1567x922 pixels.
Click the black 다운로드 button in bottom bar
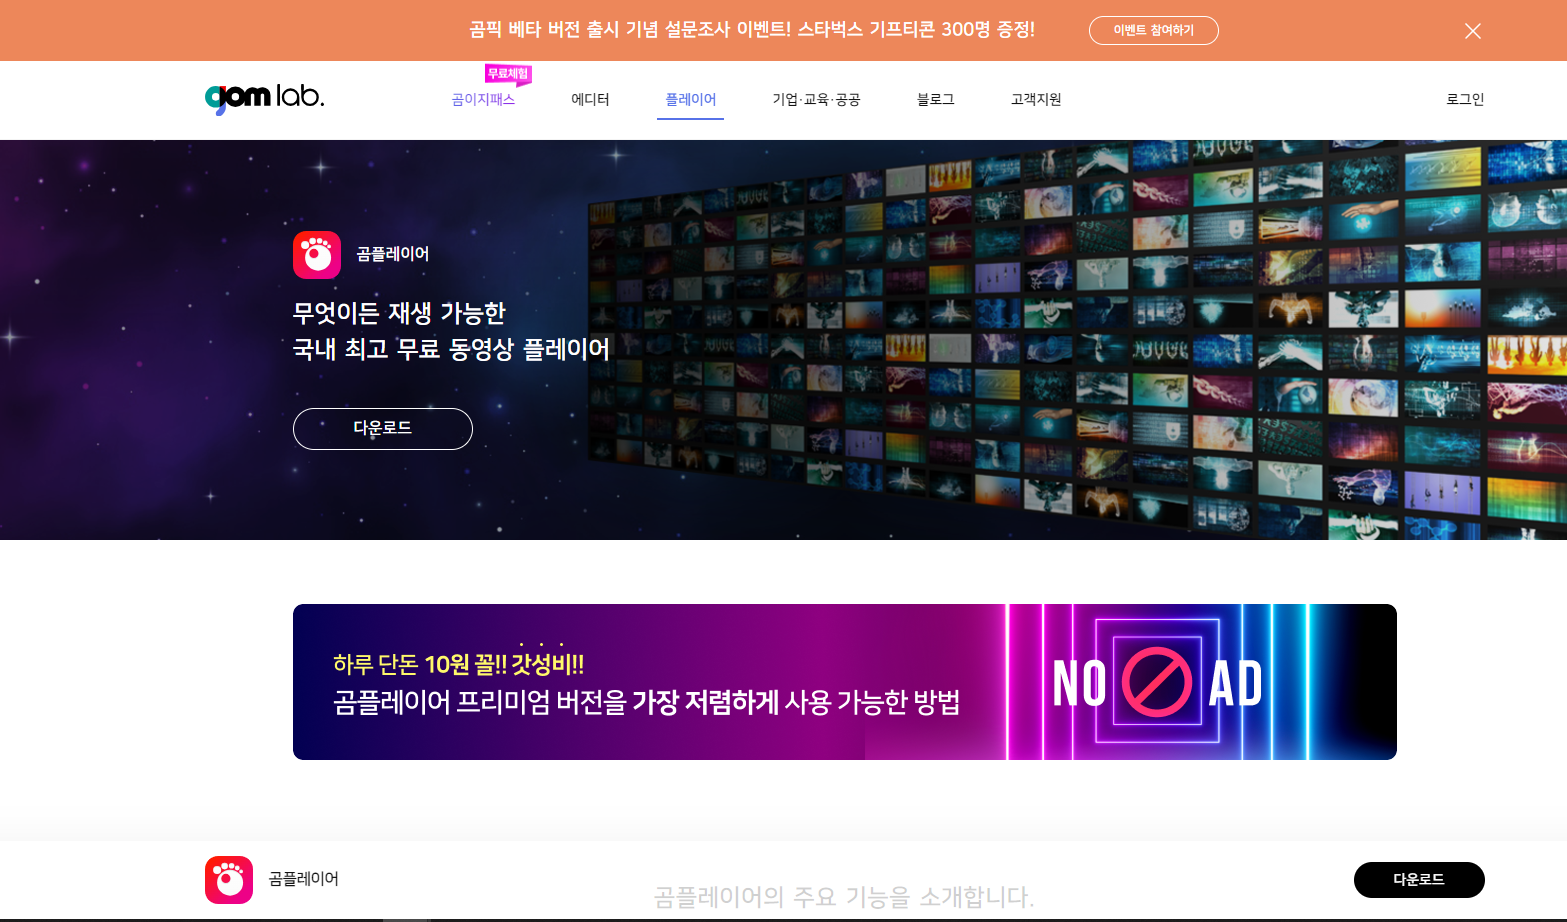point(1419,880)
